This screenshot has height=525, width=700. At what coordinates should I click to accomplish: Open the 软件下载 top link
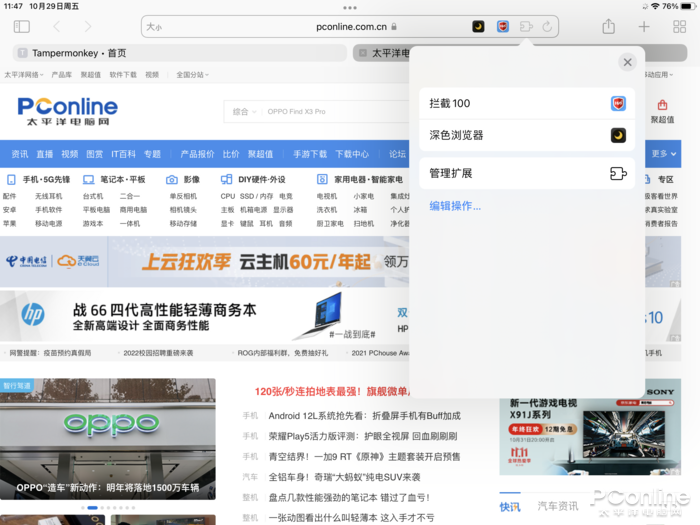123,75
